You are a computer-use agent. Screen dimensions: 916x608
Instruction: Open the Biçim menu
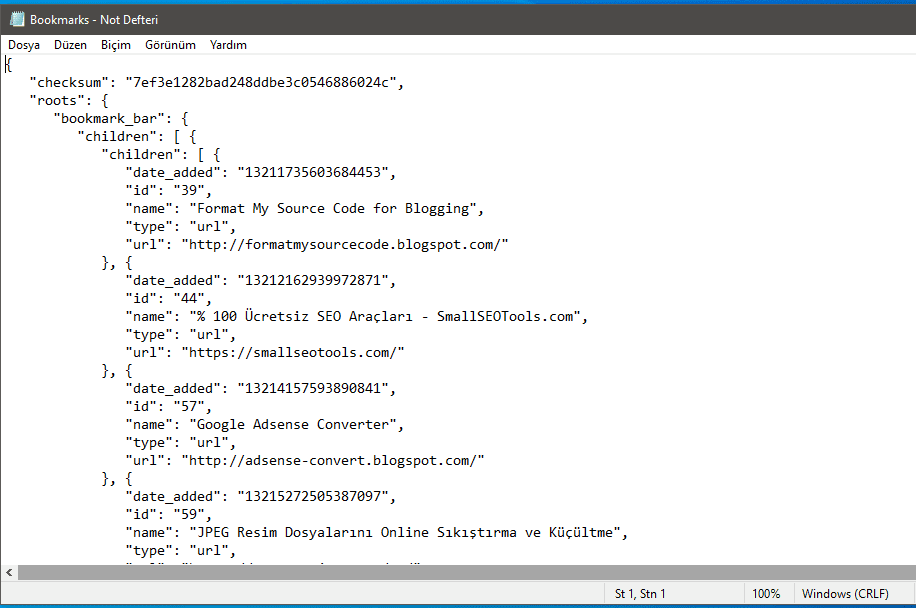[x=116, y=45]
